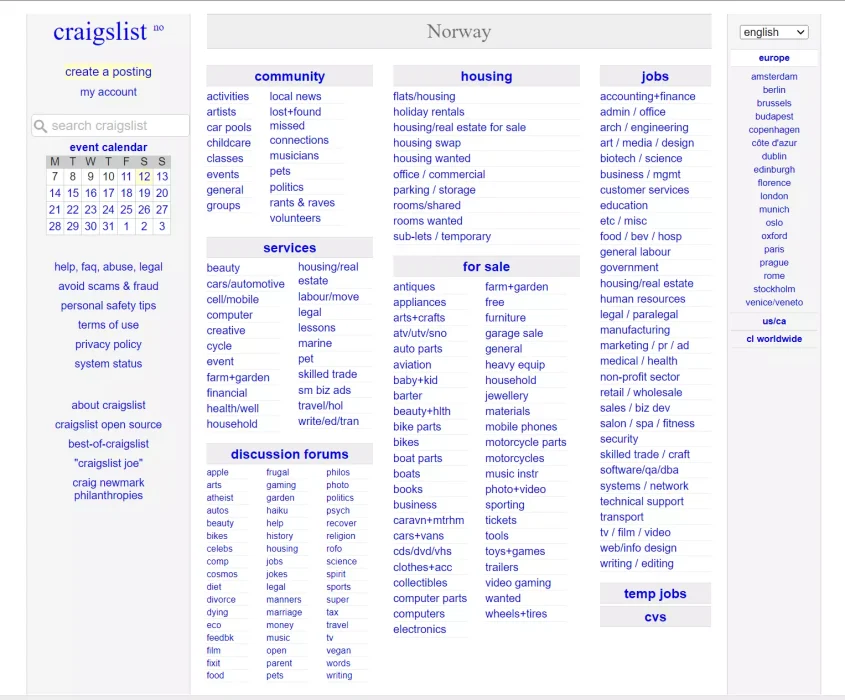Open the for sale section header

pos(486,267)
